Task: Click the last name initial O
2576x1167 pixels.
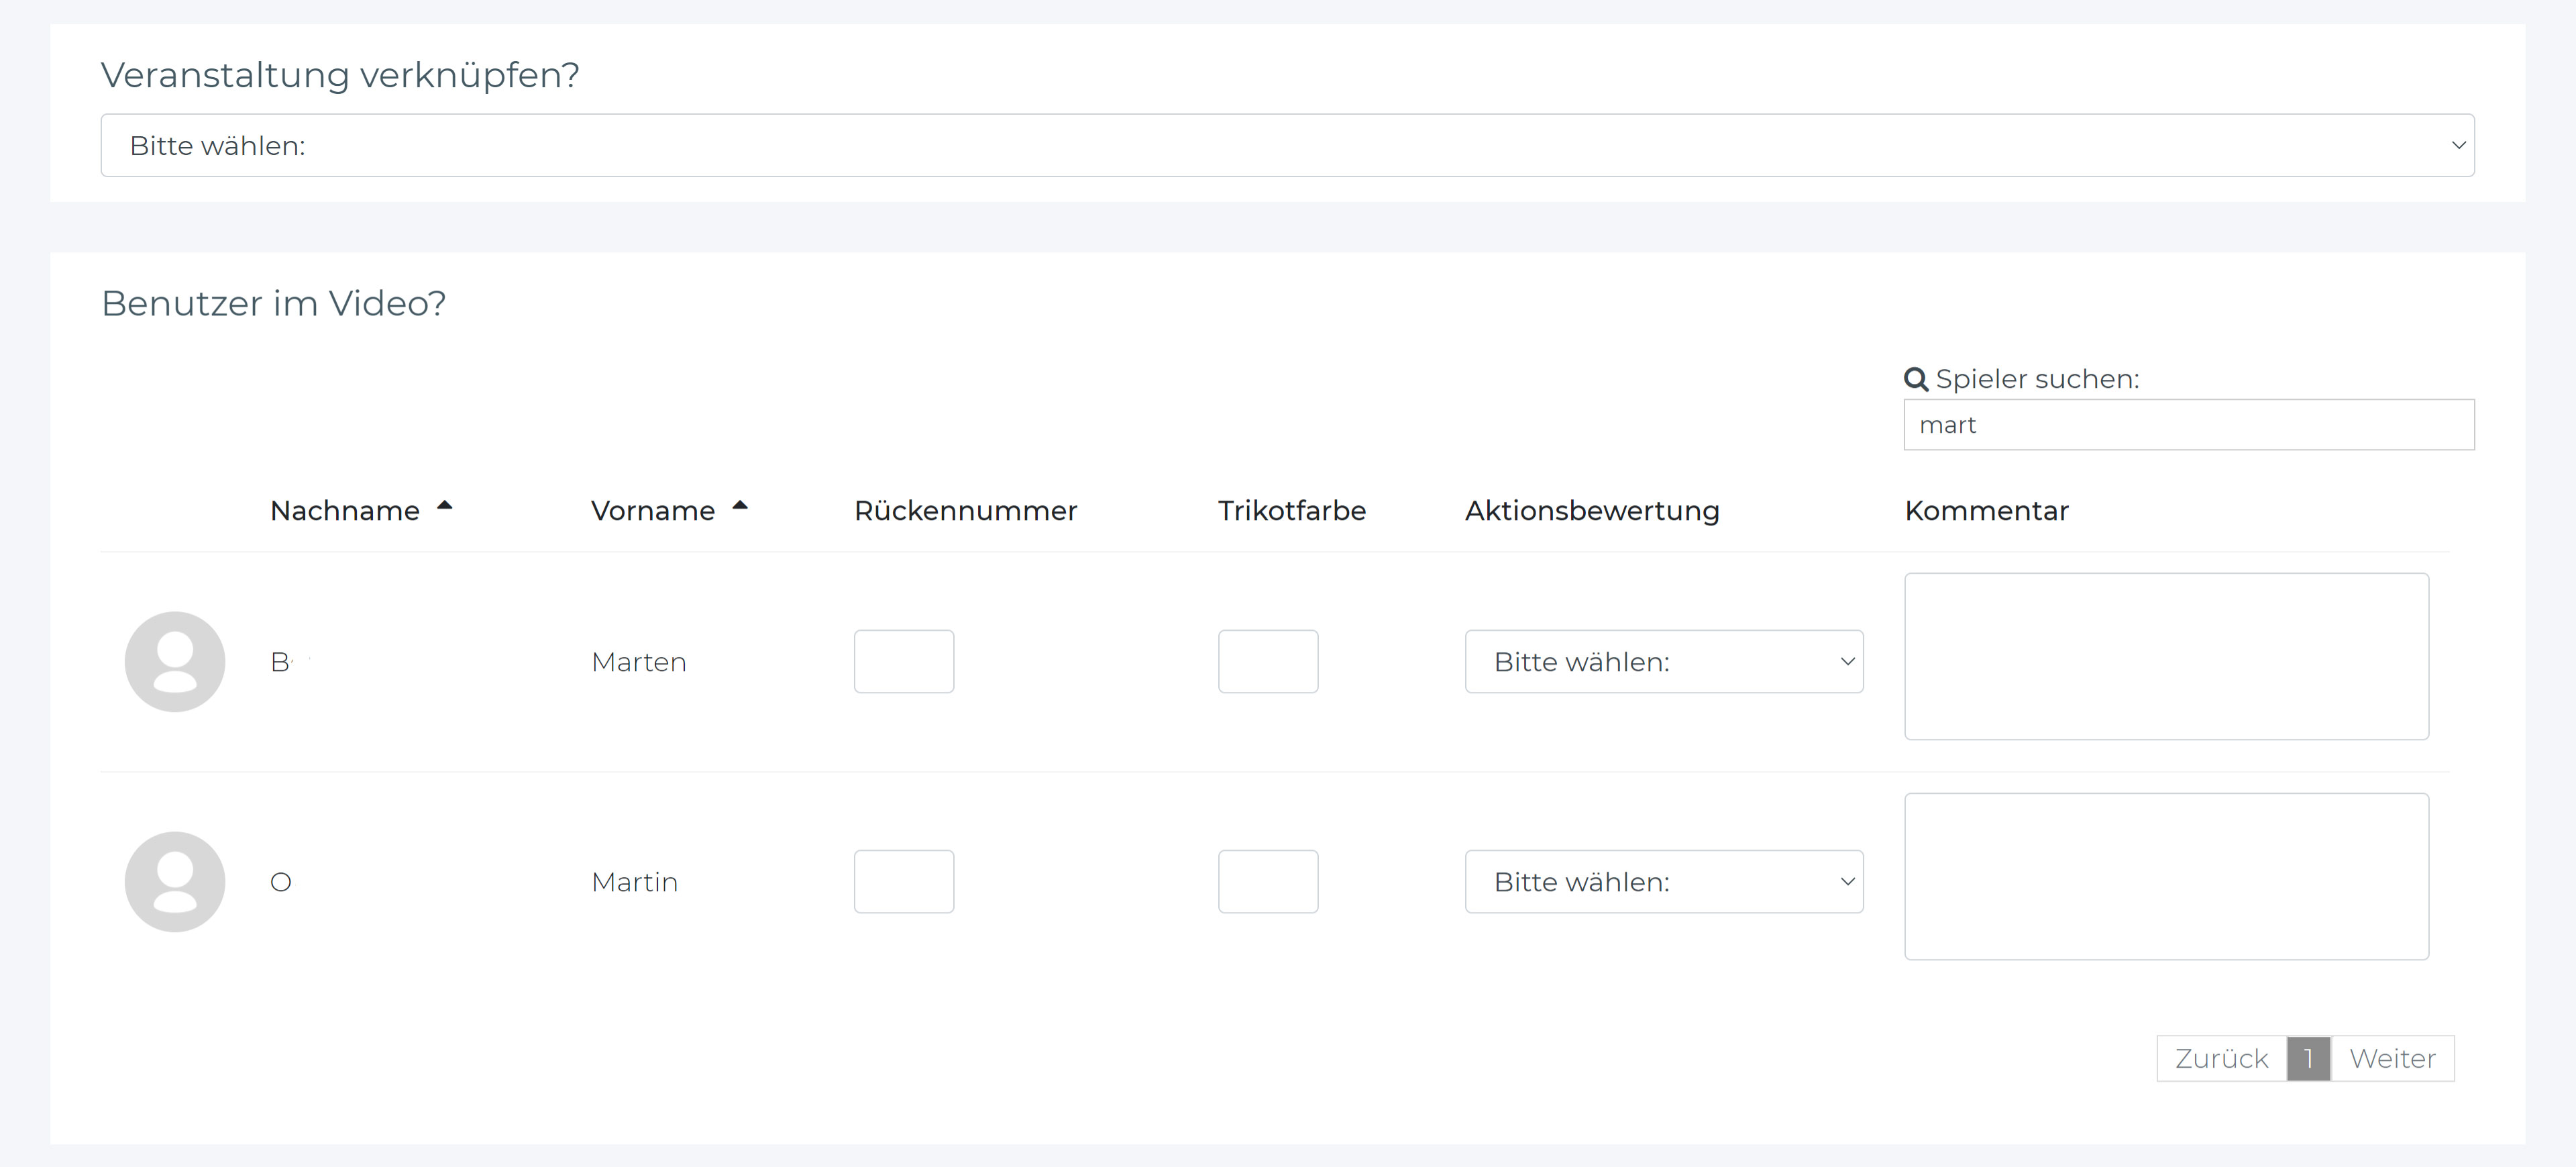Action: pos(281,882)
